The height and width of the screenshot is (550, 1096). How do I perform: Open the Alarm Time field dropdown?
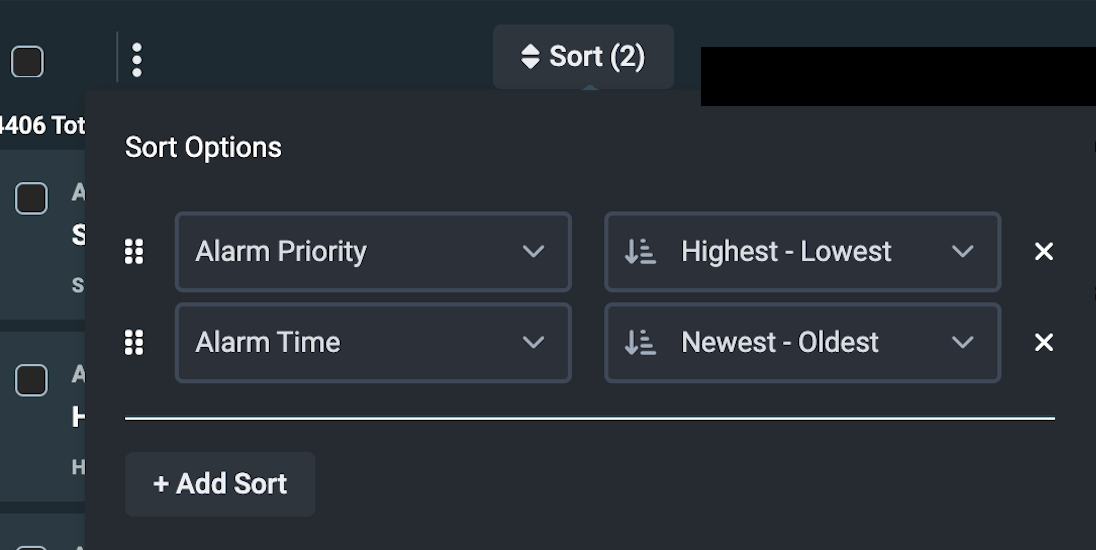(x=372, y=343)
